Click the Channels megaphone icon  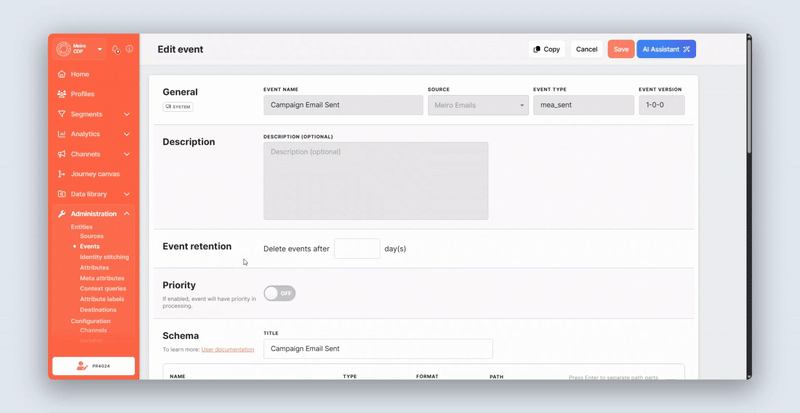click(62, 154)
